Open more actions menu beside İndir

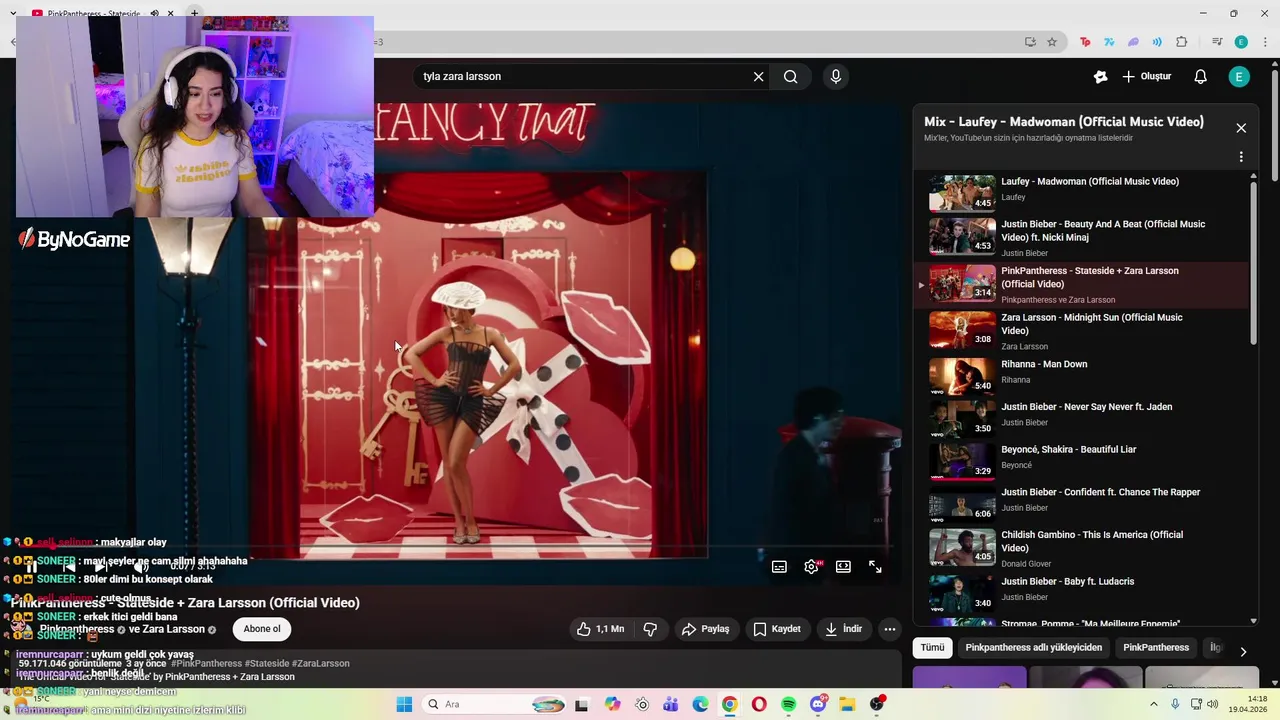(x=889, y=629)
